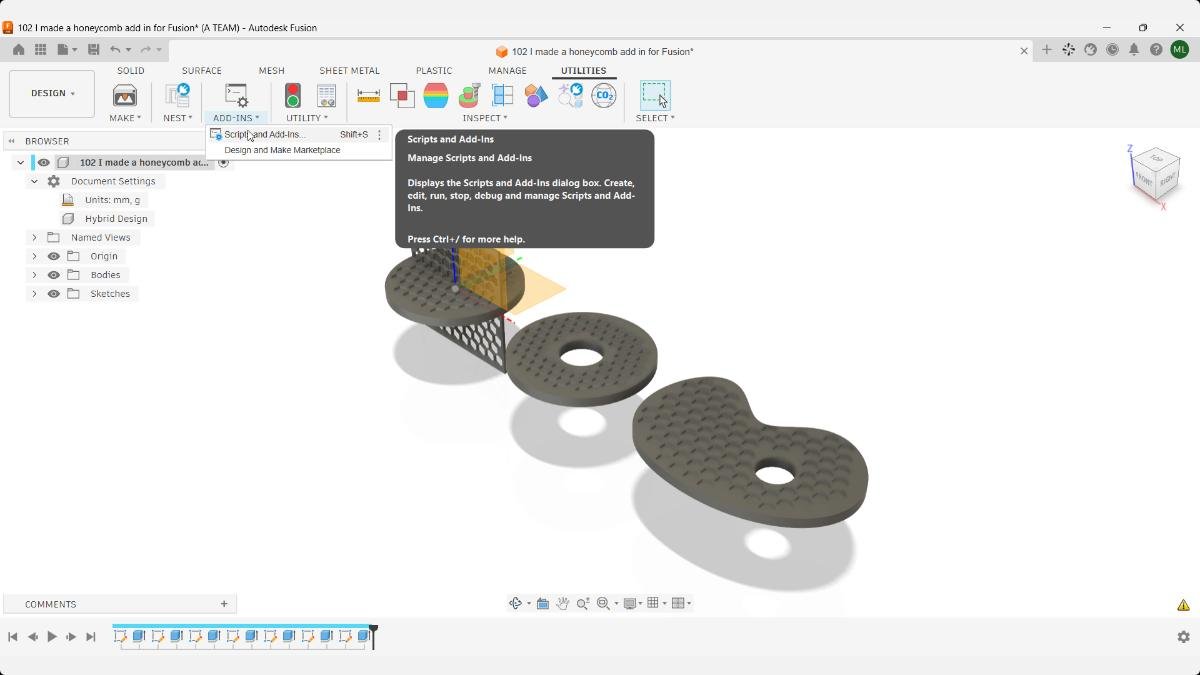Jump to the timeline beginning

13,637
